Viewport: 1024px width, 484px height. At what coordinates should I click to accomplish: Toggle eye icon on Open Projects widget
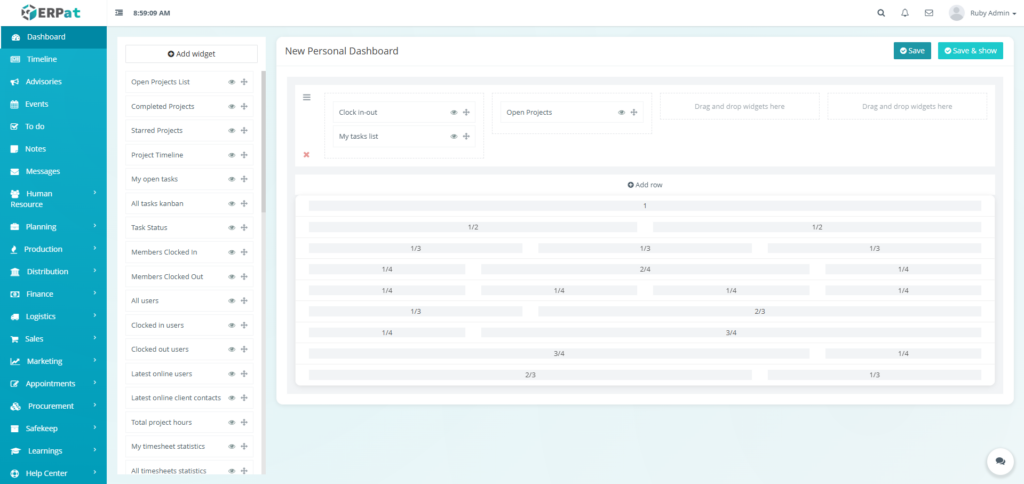[622, 112]
